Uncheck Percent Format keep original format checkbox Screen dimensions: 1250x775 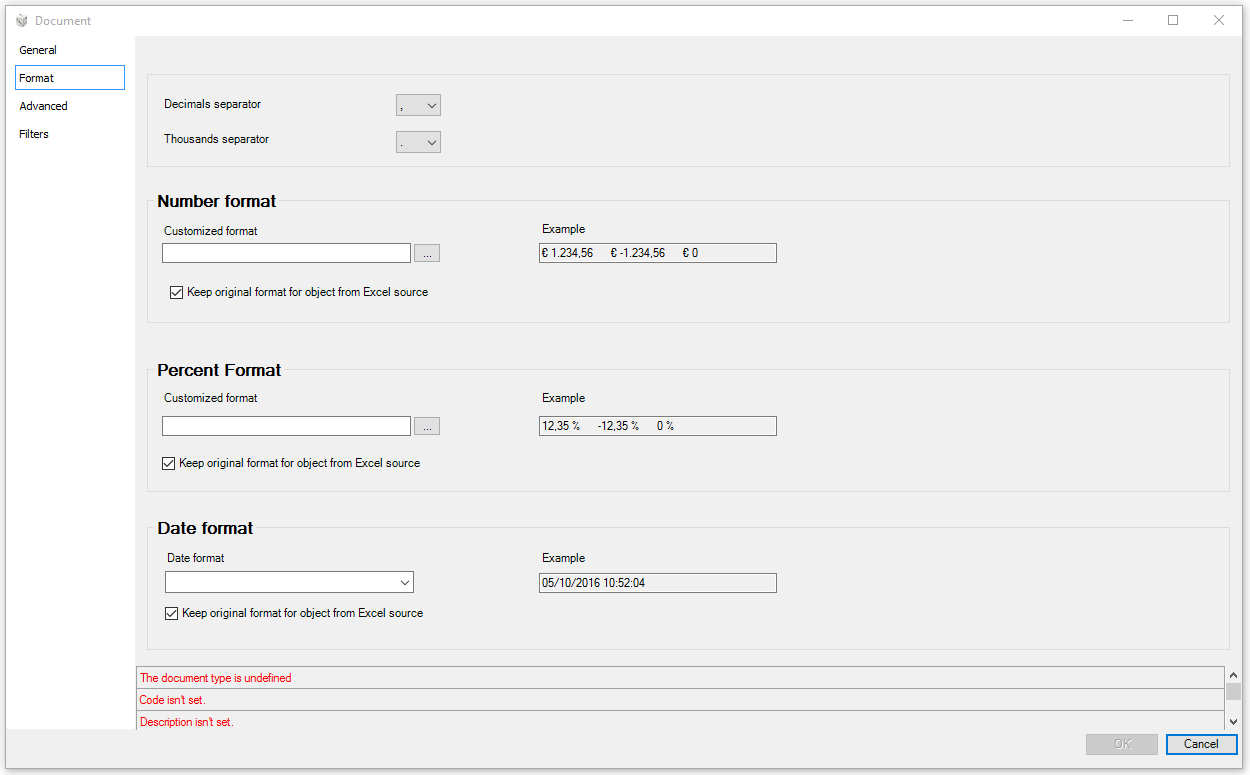[x=169, y=463]
